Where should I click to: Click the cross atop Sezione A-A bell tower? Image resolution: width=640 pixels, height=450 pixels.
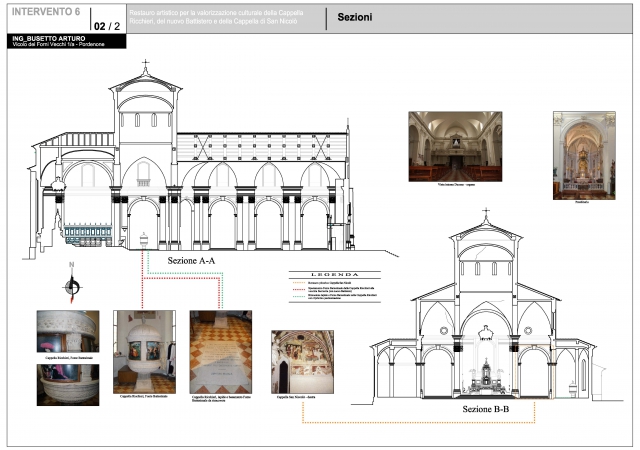[145, 66]
